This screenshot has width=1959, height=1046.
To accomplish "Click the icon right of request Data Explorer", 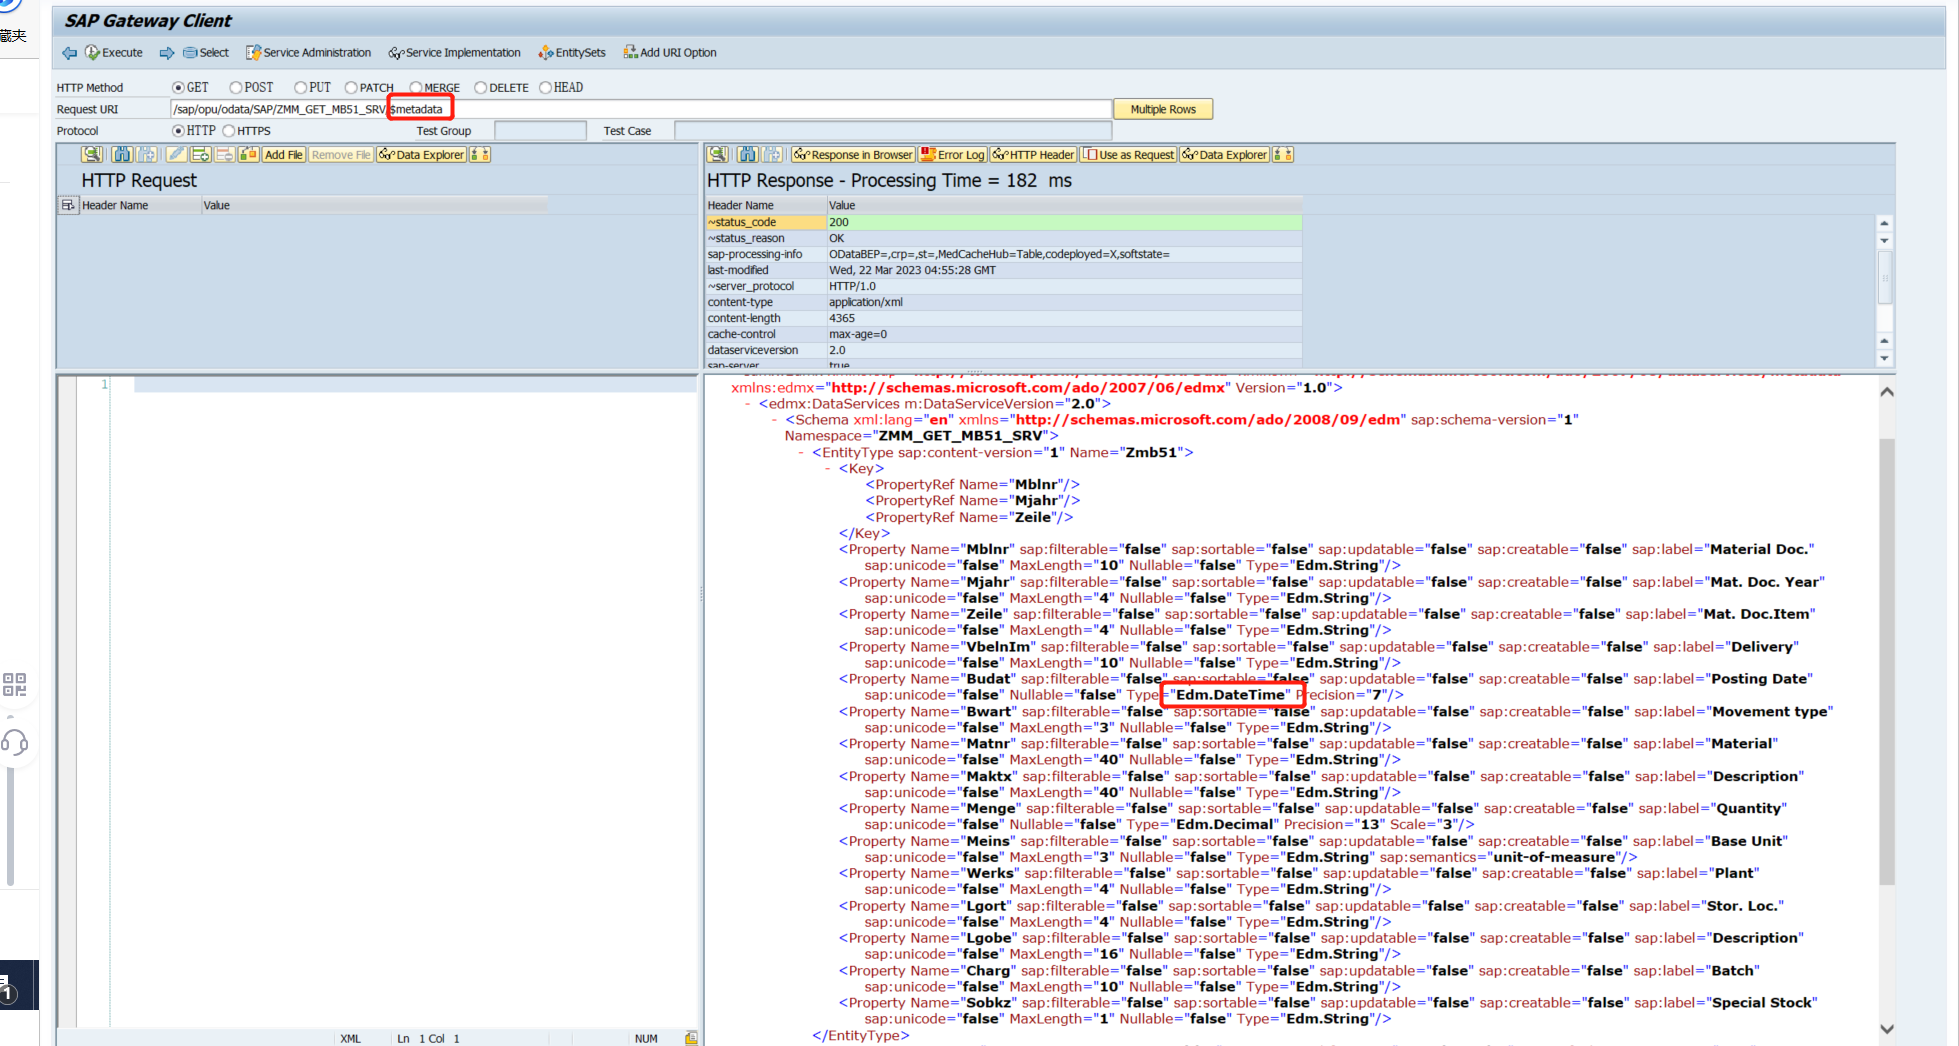I will point(480,154).
